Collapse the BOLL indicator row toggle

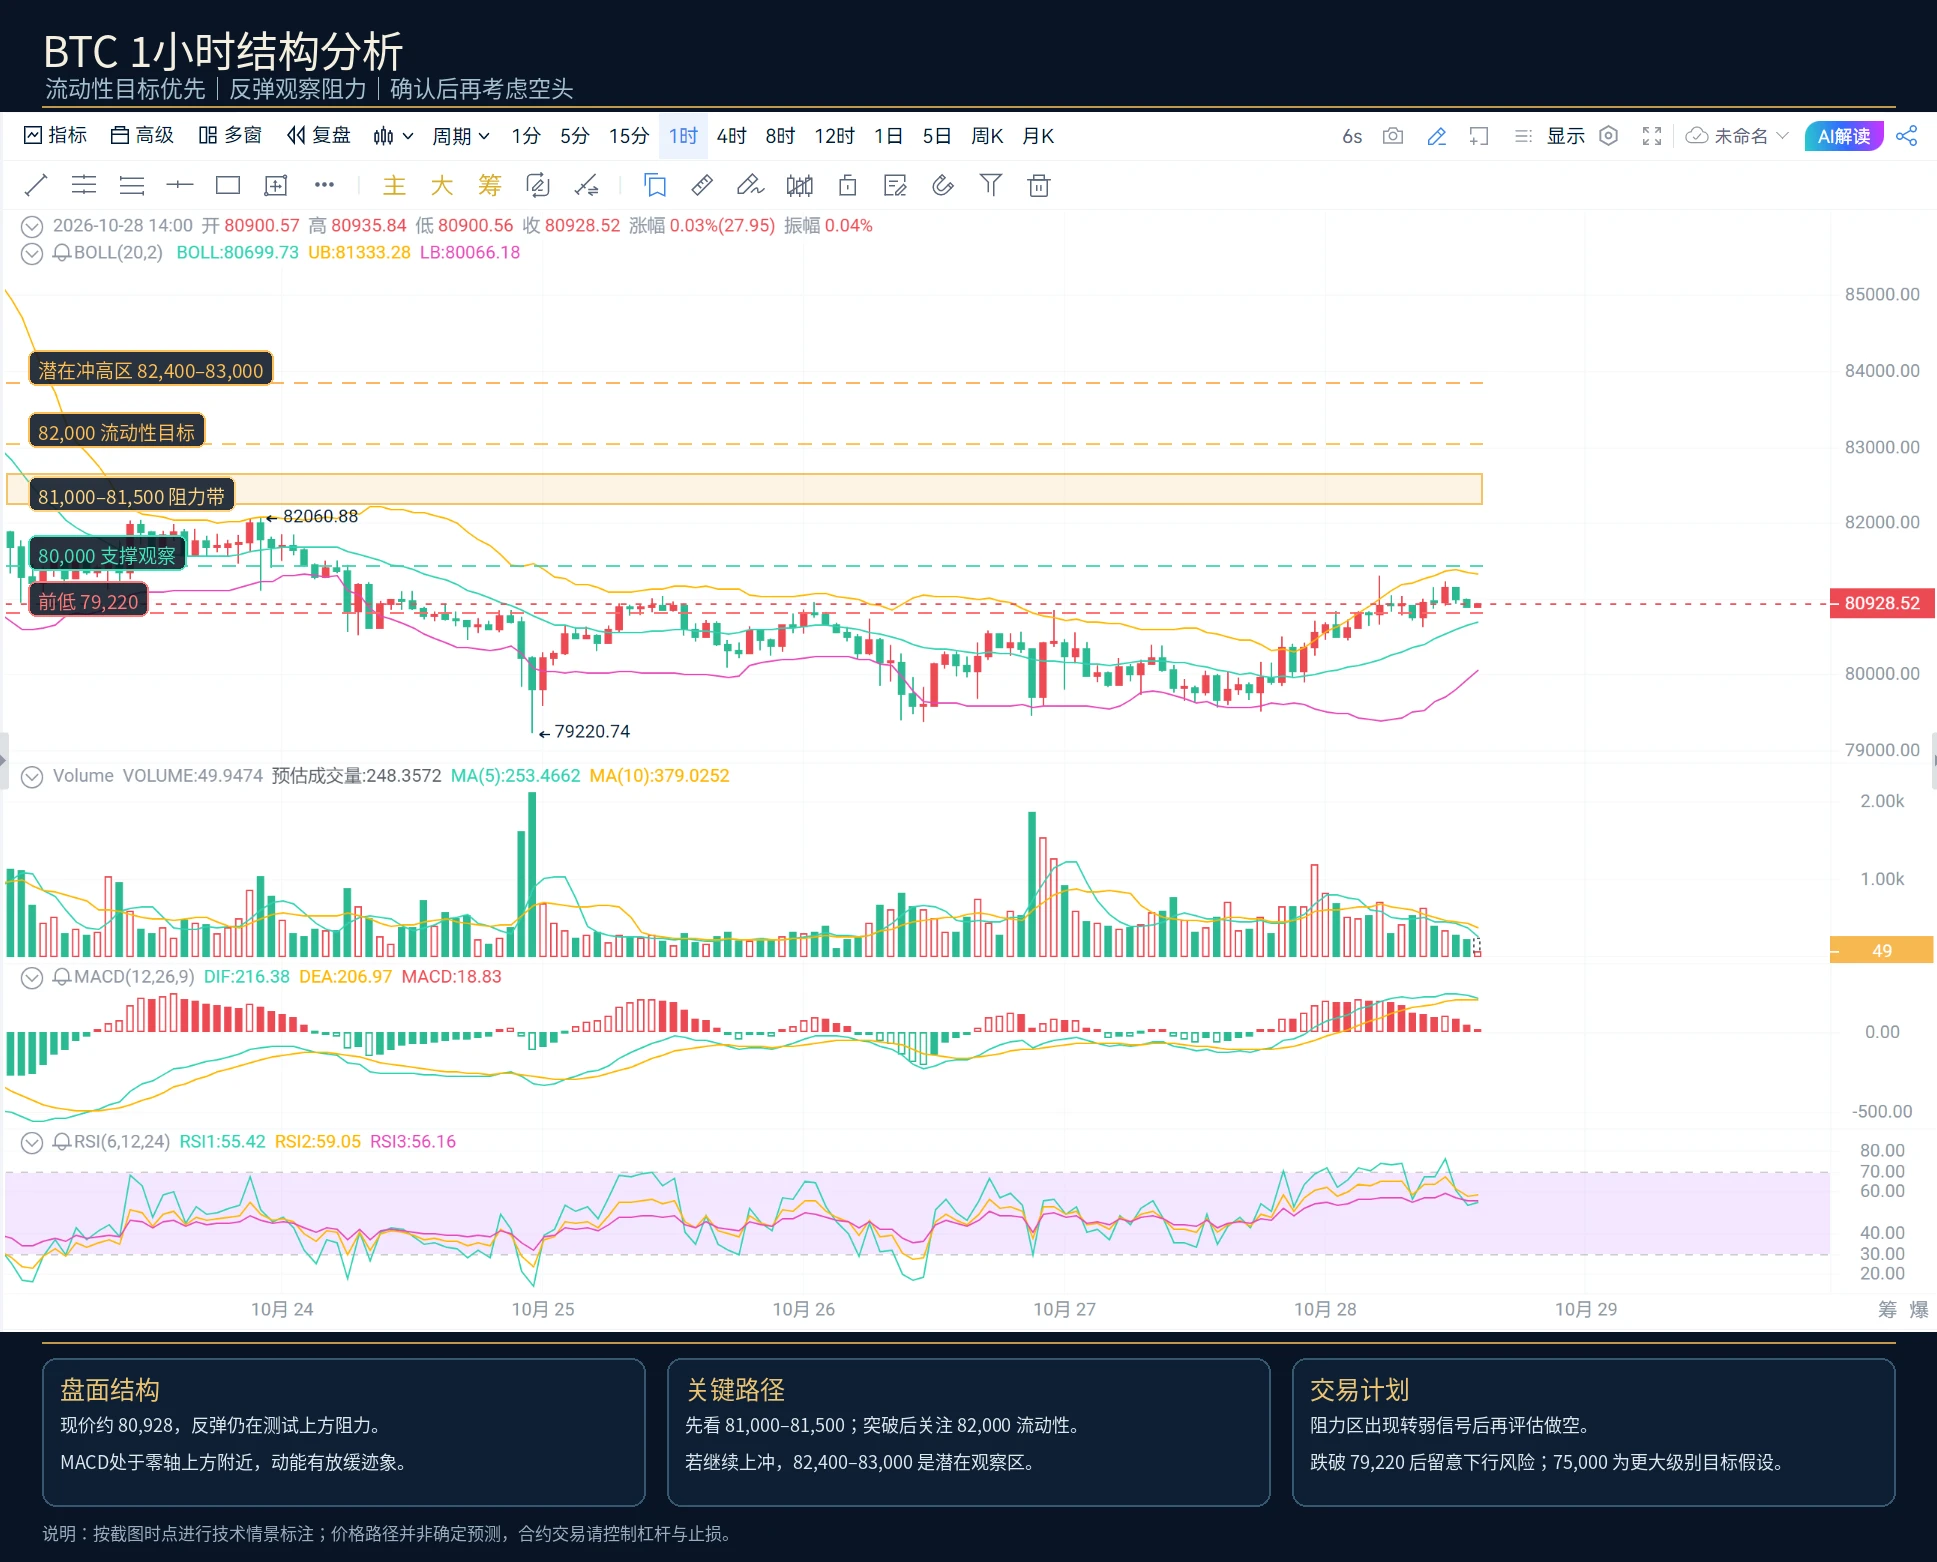point(32,253)
